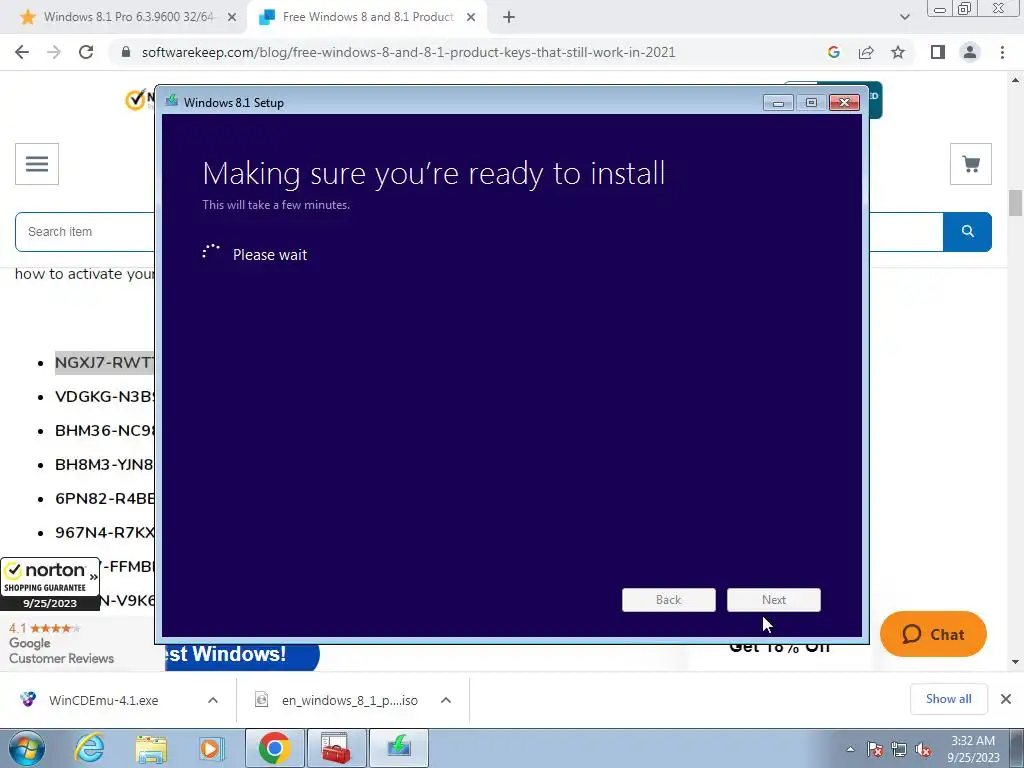This screenshot has width=1024, height=768.
Task: Launch Internet Explorer from taskbar
Action: [89, 748]
